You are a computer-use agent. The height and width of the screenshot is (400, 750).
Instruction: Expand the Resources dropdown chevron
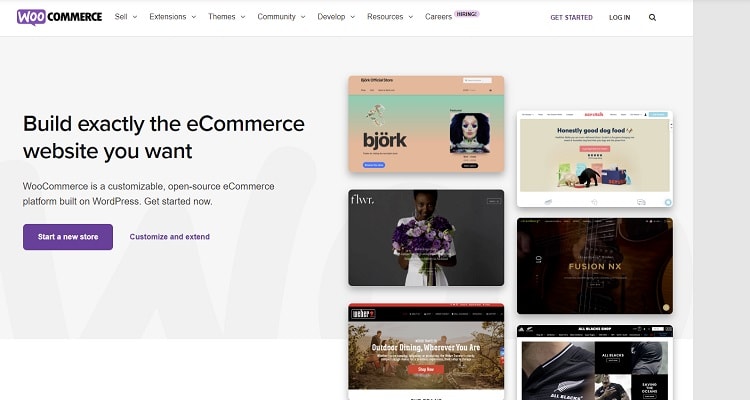tap(411, 17)
